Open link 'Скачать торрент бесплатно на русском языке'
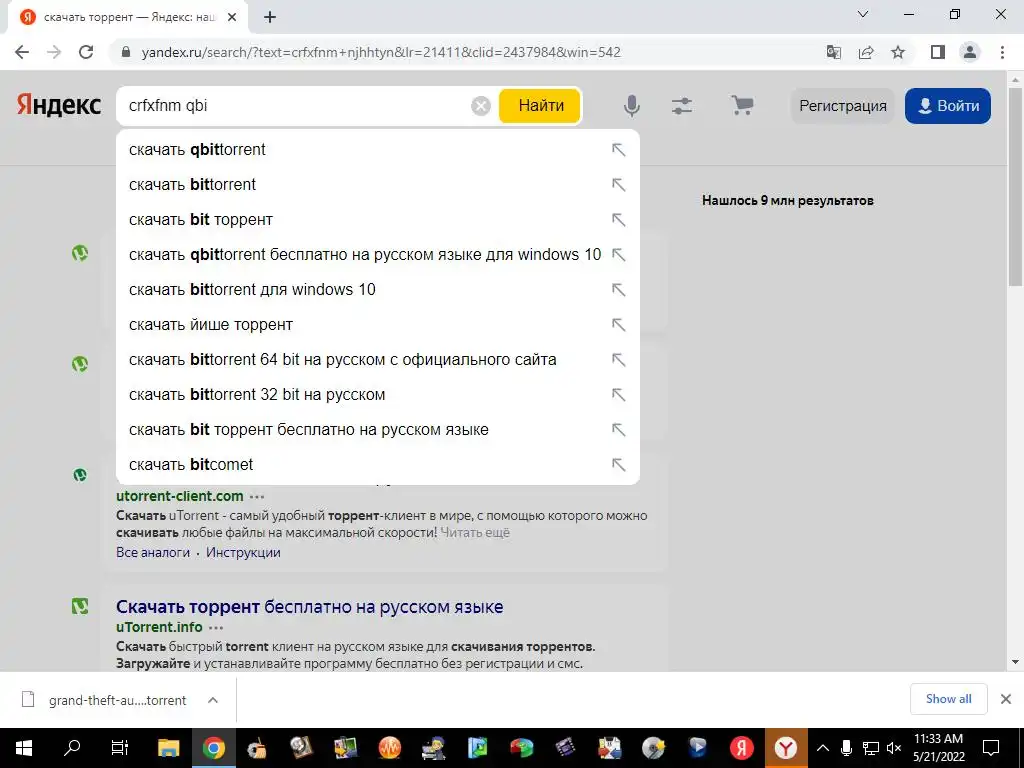Viewport: 1024px width, 768px height. pyautogui.click(x=310, y=607)
